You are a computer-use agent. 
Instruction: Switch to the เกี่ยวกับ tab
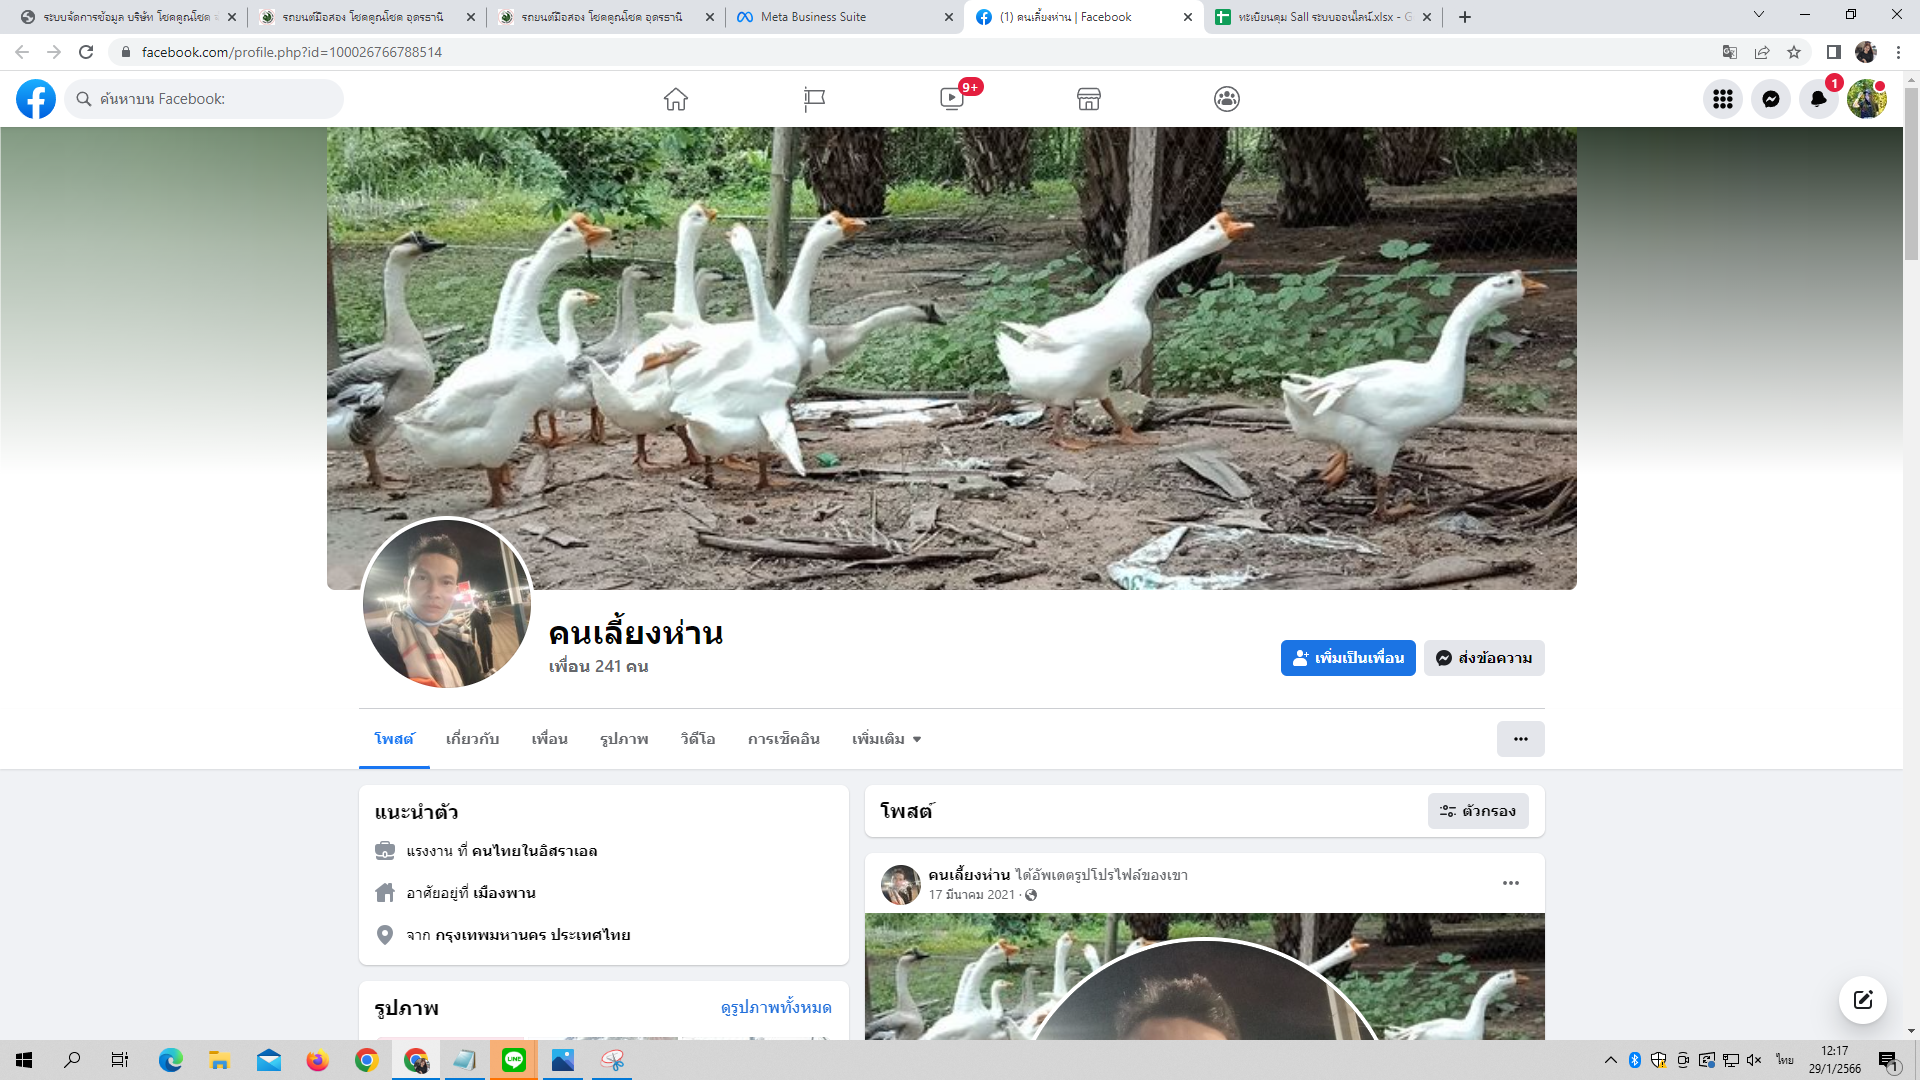[x=472, y=739]
